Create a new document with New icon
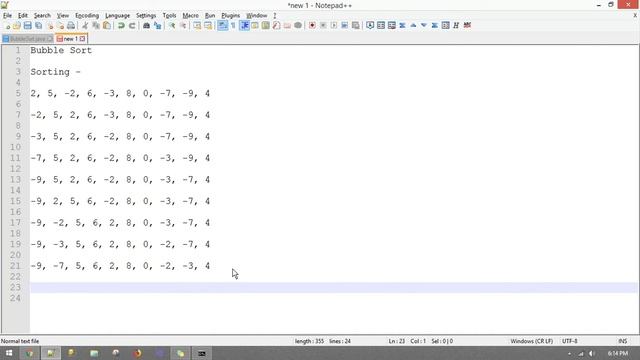The width and height of the screenshot is (640, 360). pyautogui.click(x=7, y=26)
